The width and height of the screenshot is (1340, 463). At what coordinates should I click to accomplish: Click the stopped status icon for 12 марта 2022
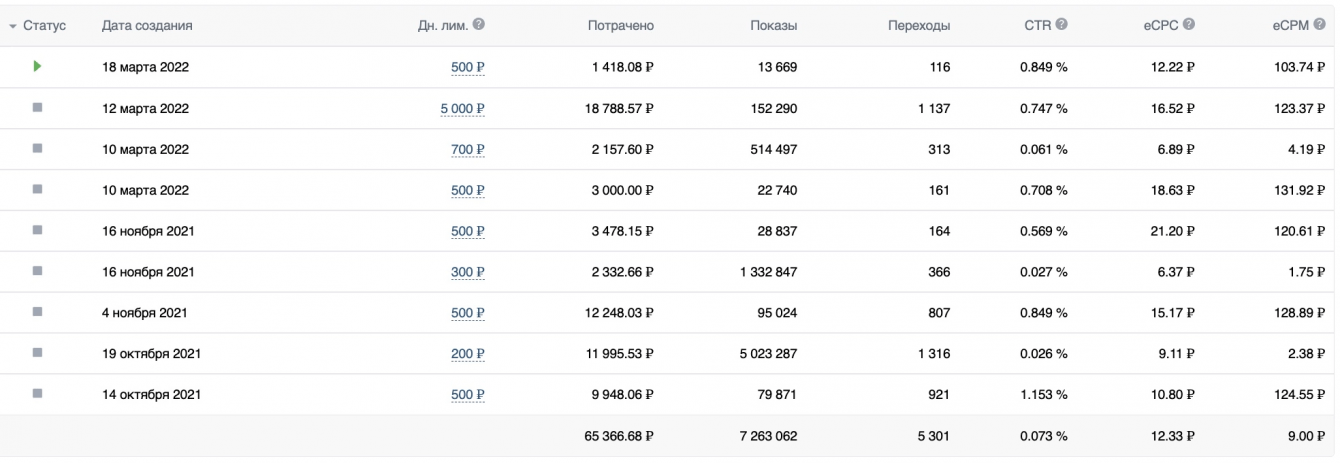coord(38,108)
